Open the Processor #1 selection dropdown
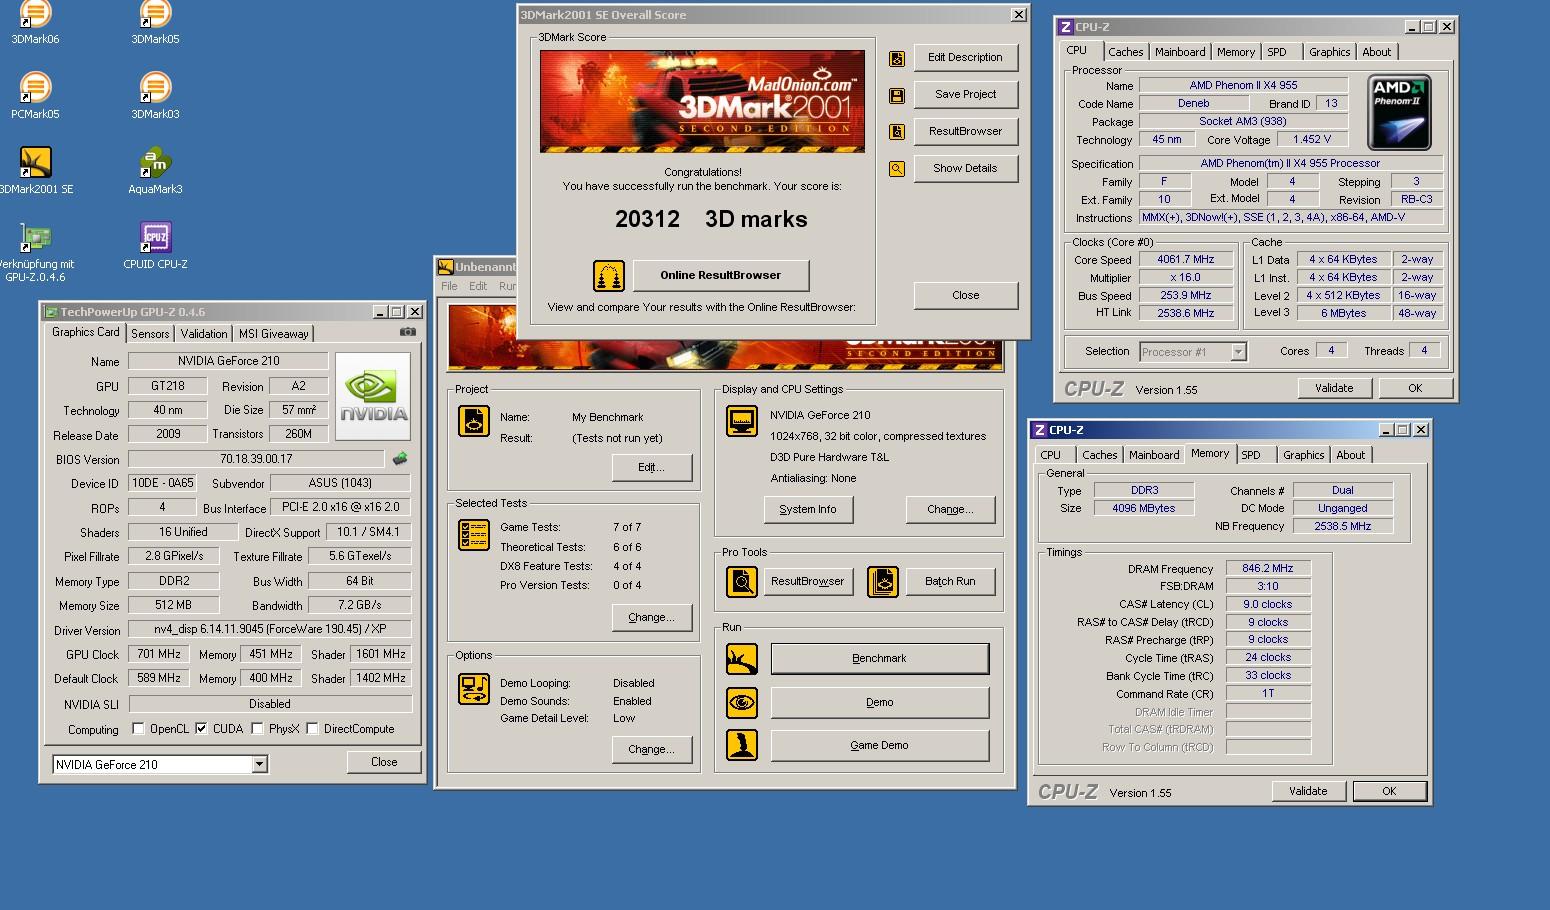Viewport: 1550px width, 910px height. point(1239,352)
